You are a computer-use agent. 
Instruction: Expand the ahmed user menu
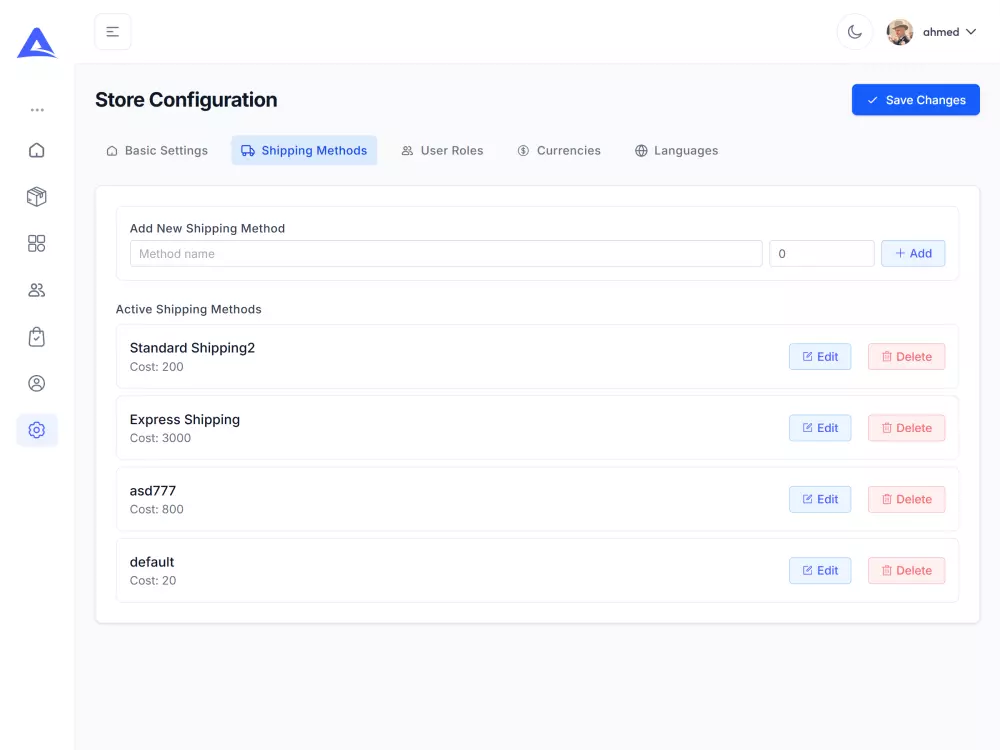pos(948,32)
